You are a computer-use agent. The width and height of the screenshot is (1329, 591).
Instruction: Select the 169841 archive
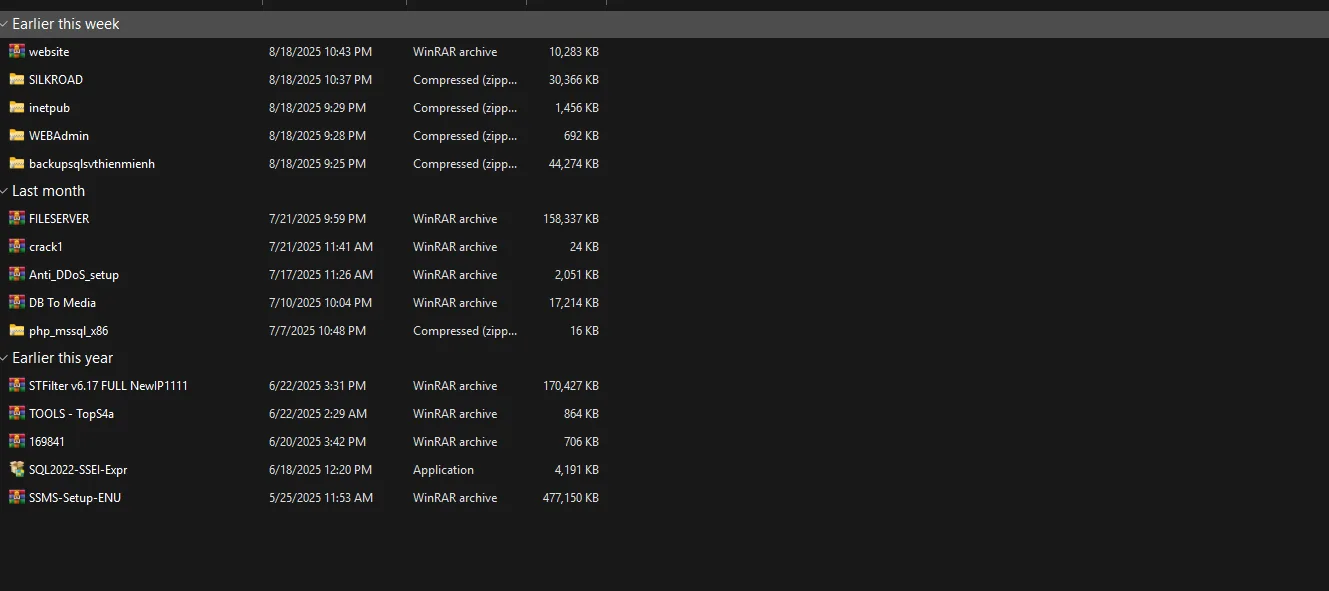[46, 441]
